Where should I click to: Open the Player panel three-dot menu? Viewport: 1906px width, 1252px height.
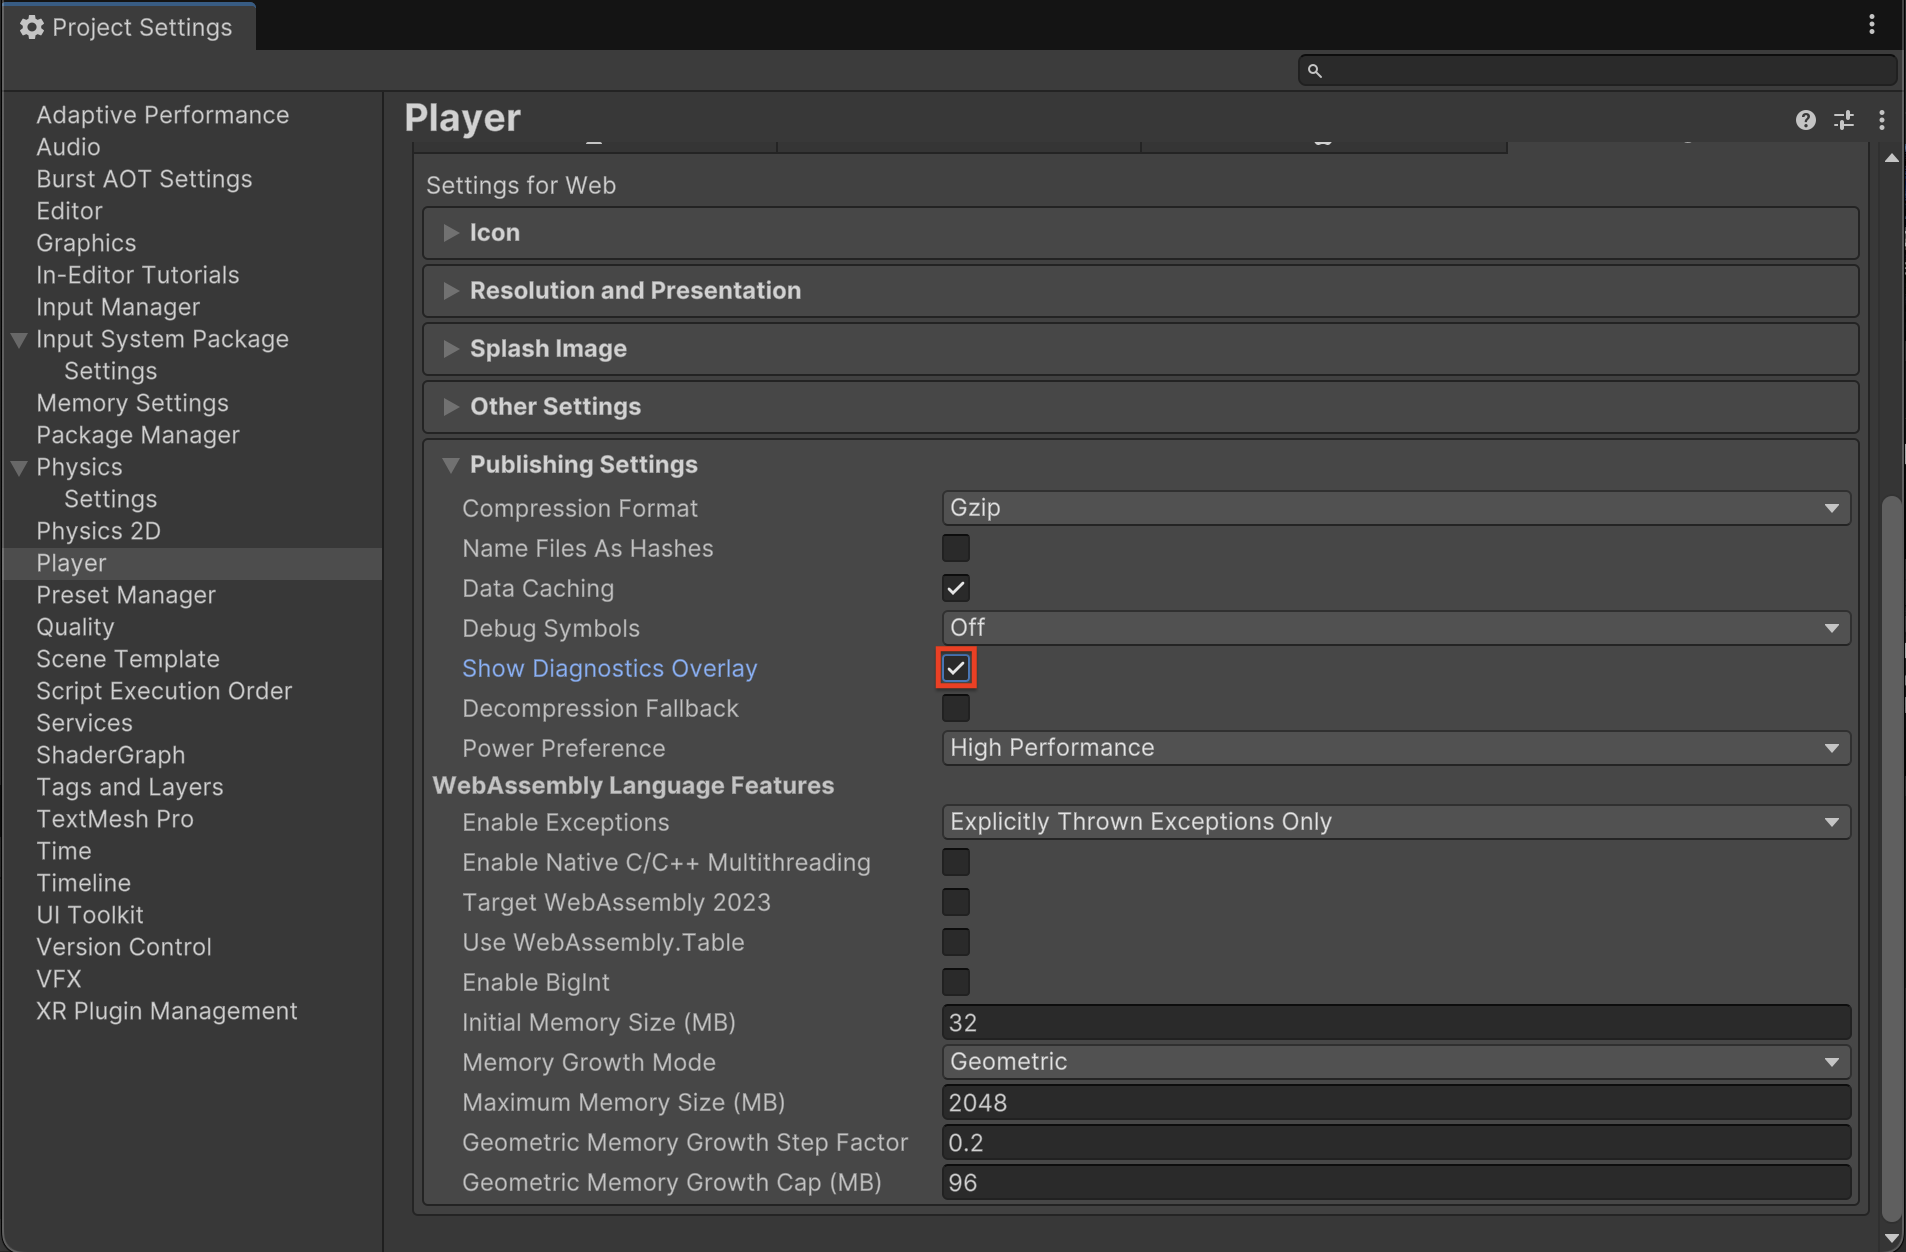click(x=1882, y=120)
